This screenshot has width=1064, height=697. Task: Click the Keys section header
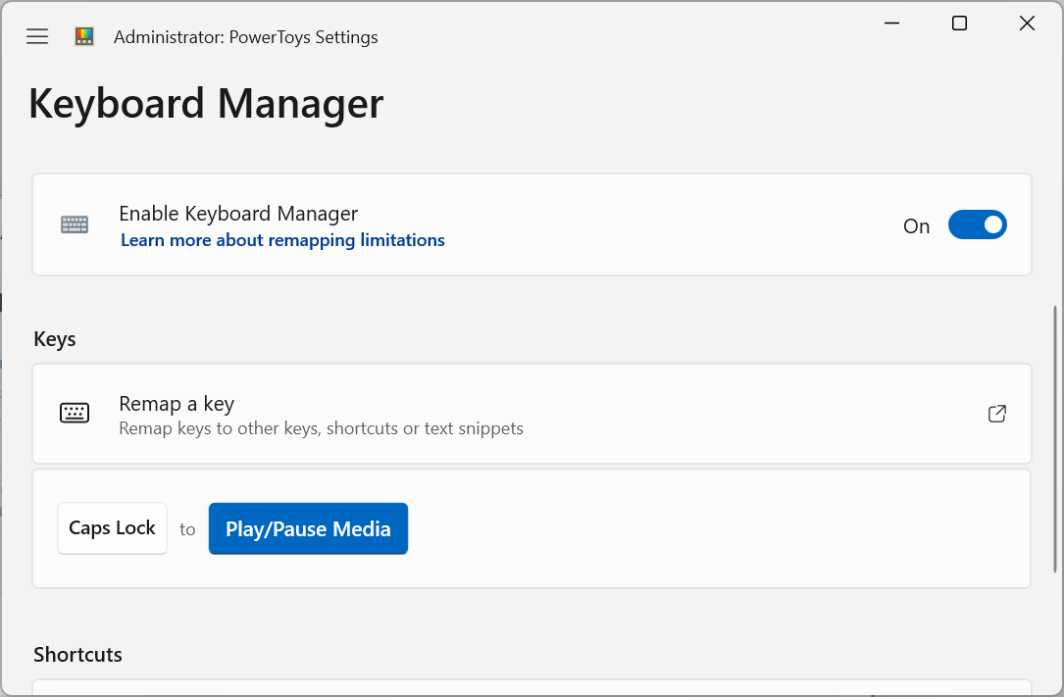click(x=55, y=339)
